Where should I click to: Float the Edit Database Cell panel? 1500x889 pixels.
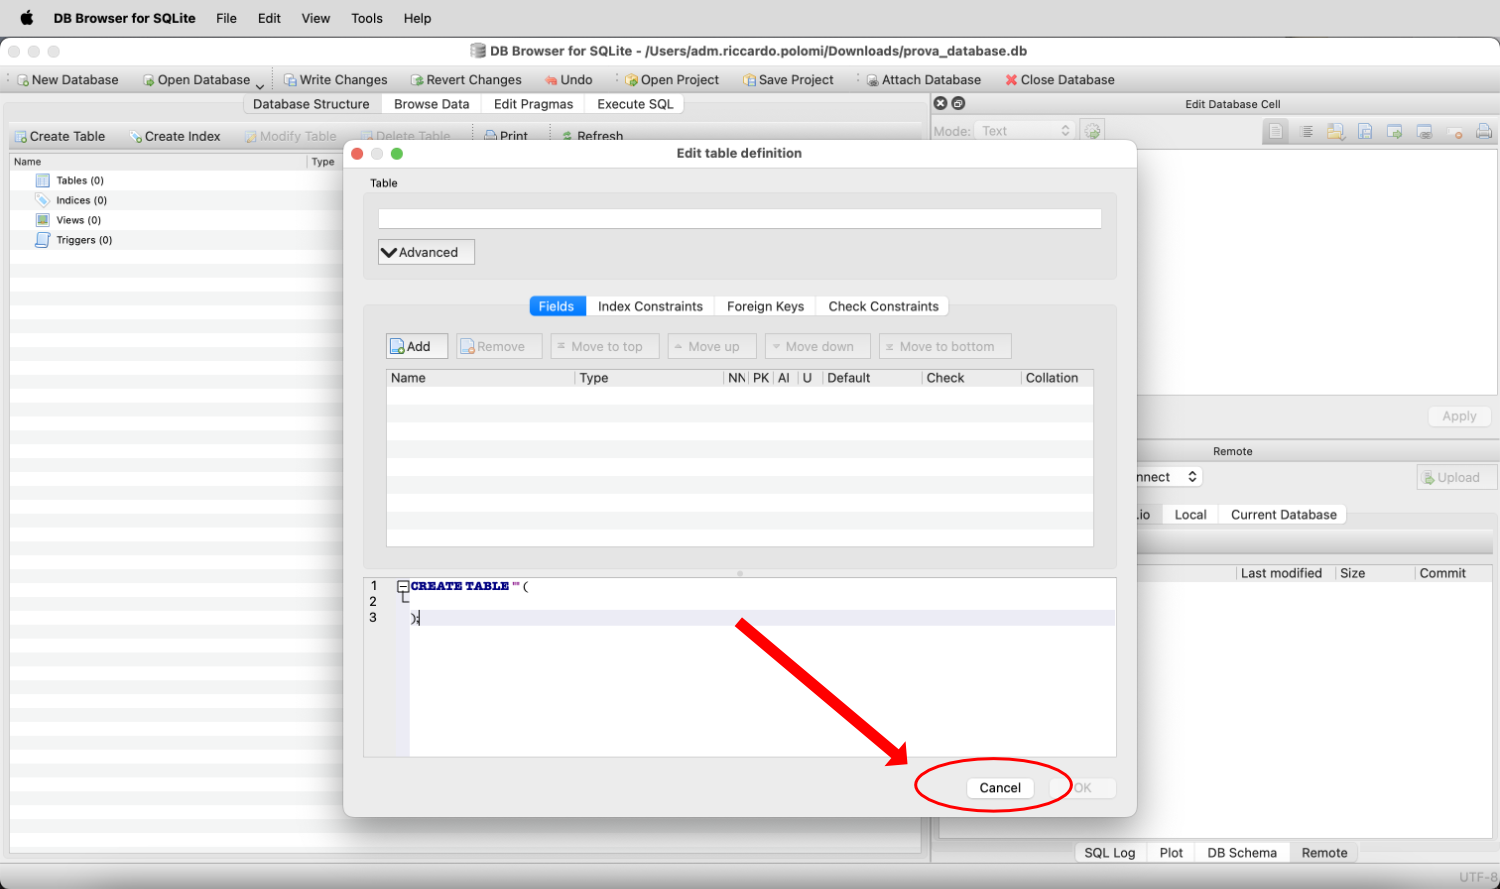958,103
